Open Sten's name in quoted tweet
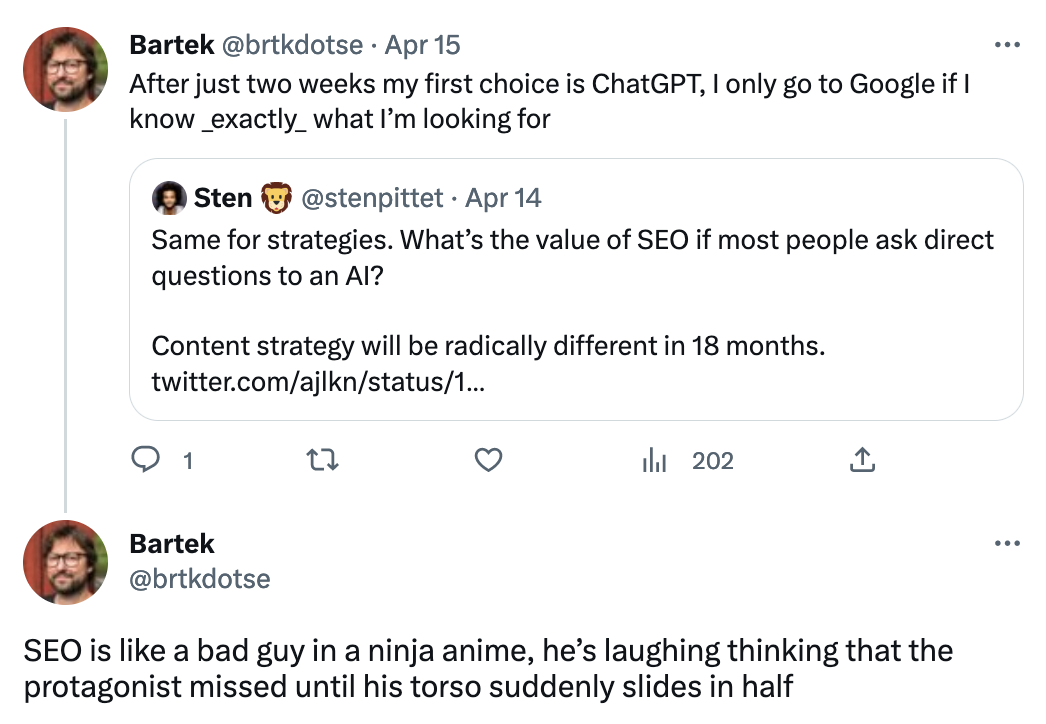The width and height of the screenshot is (1046, 724). click(222, 198)
